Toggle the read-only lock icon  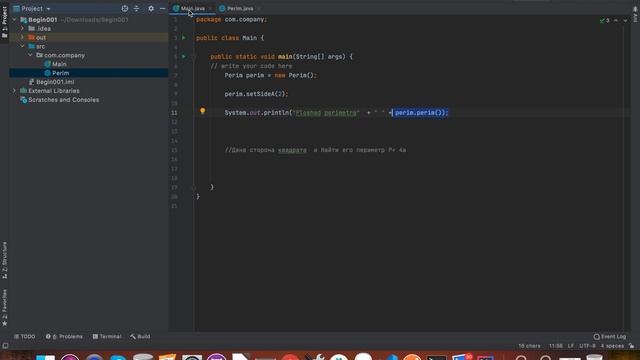click(x=631, y=346)
